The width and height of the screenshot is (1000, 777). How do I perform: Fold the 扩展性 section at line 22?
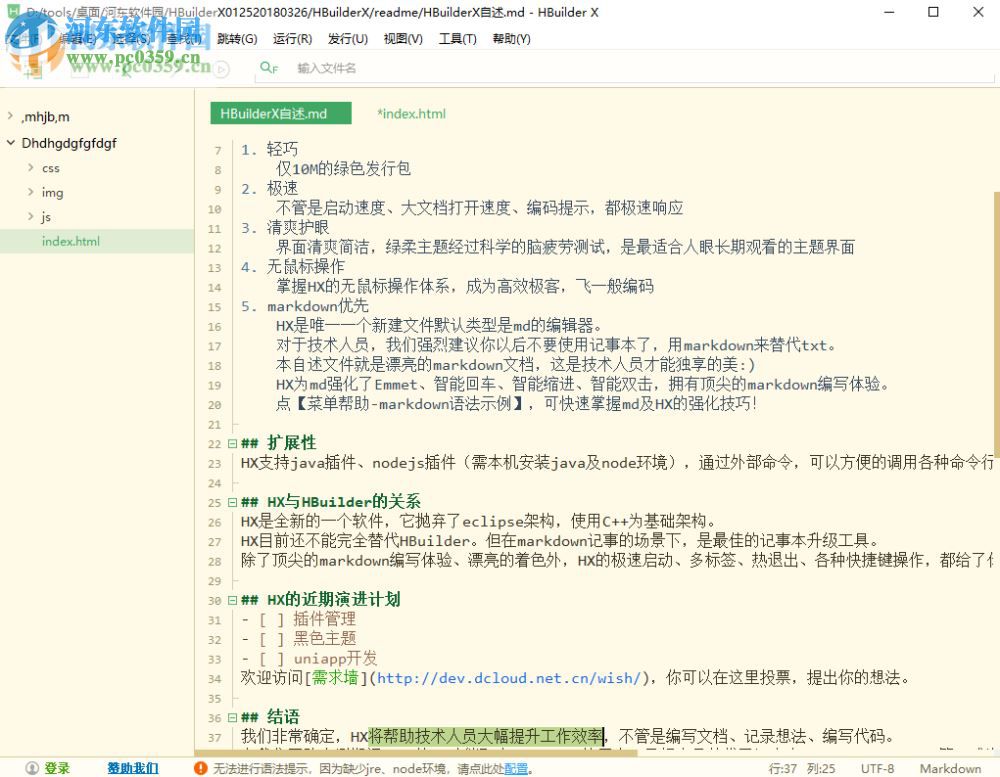click(232, 443)
